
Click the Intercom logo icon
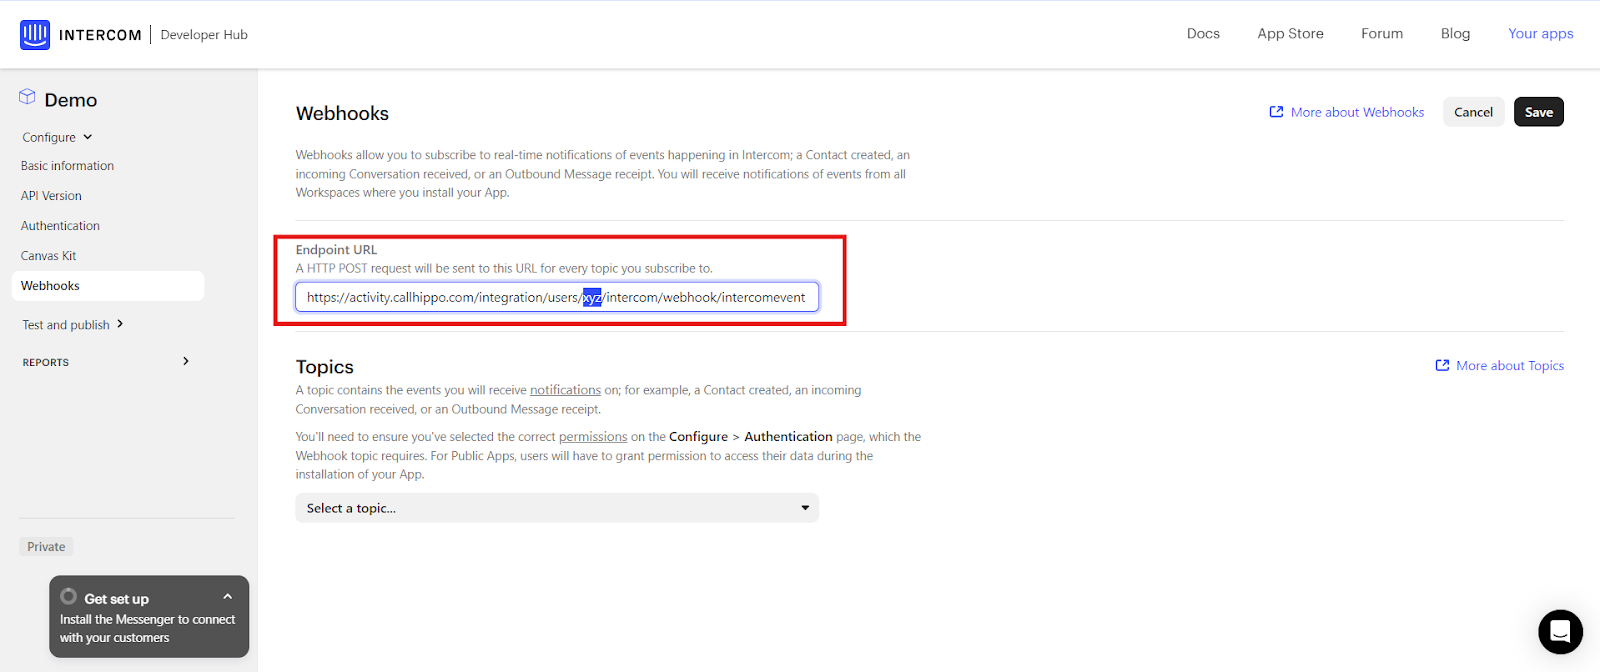(35, 35)
